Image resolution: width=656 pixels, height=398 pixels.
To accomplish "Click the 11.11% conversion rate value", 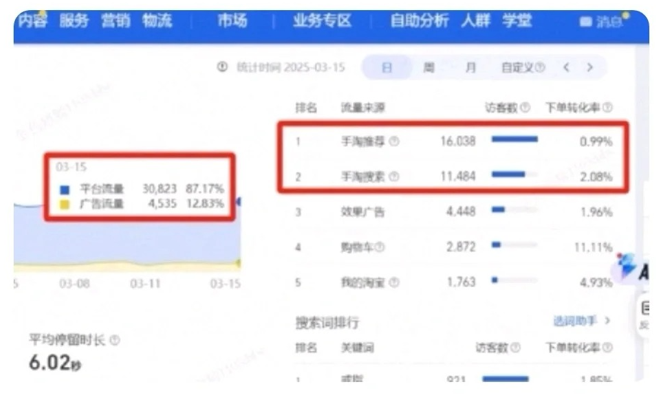I will point(593,247).
